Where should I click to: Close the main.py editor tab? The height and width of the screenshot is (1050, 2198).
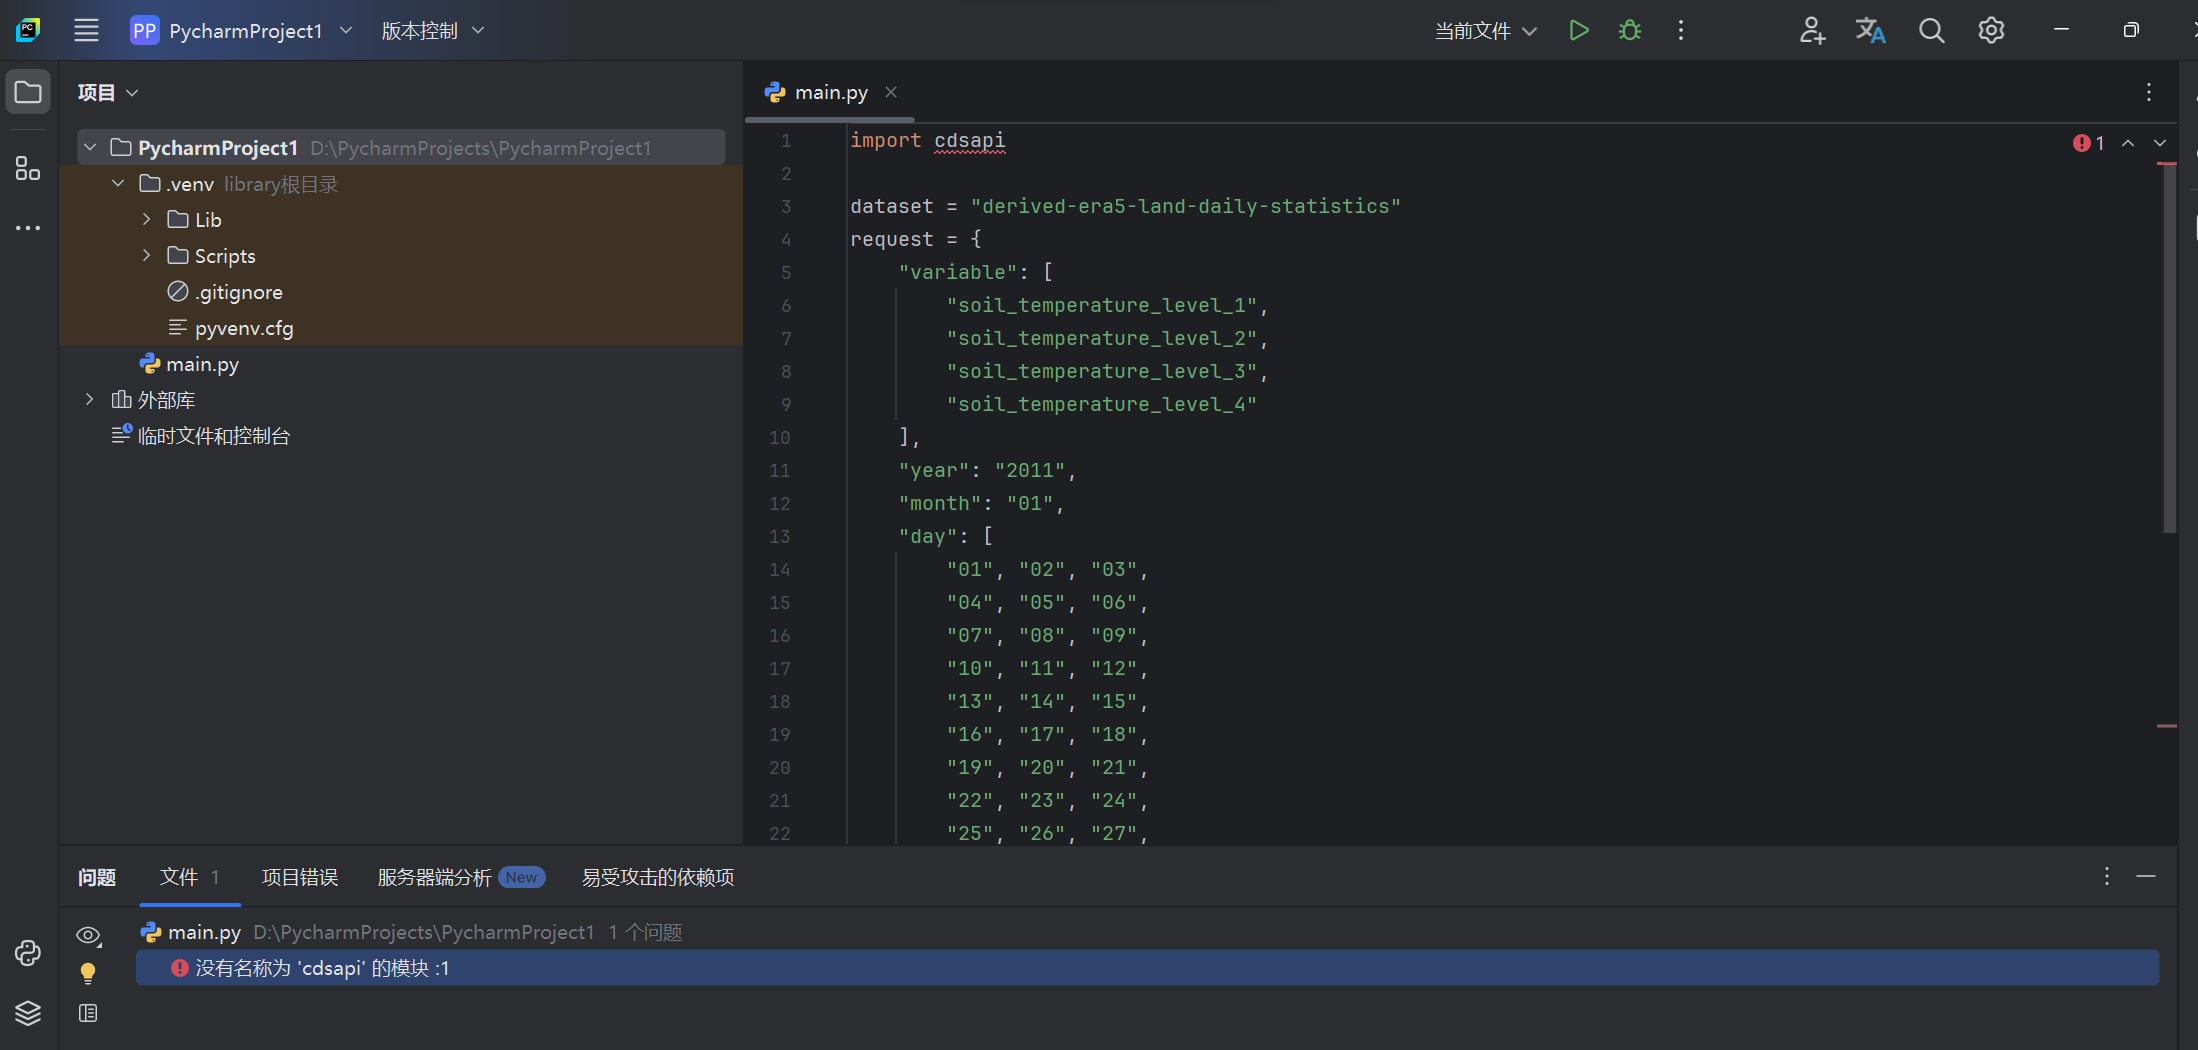pos(890,92)
